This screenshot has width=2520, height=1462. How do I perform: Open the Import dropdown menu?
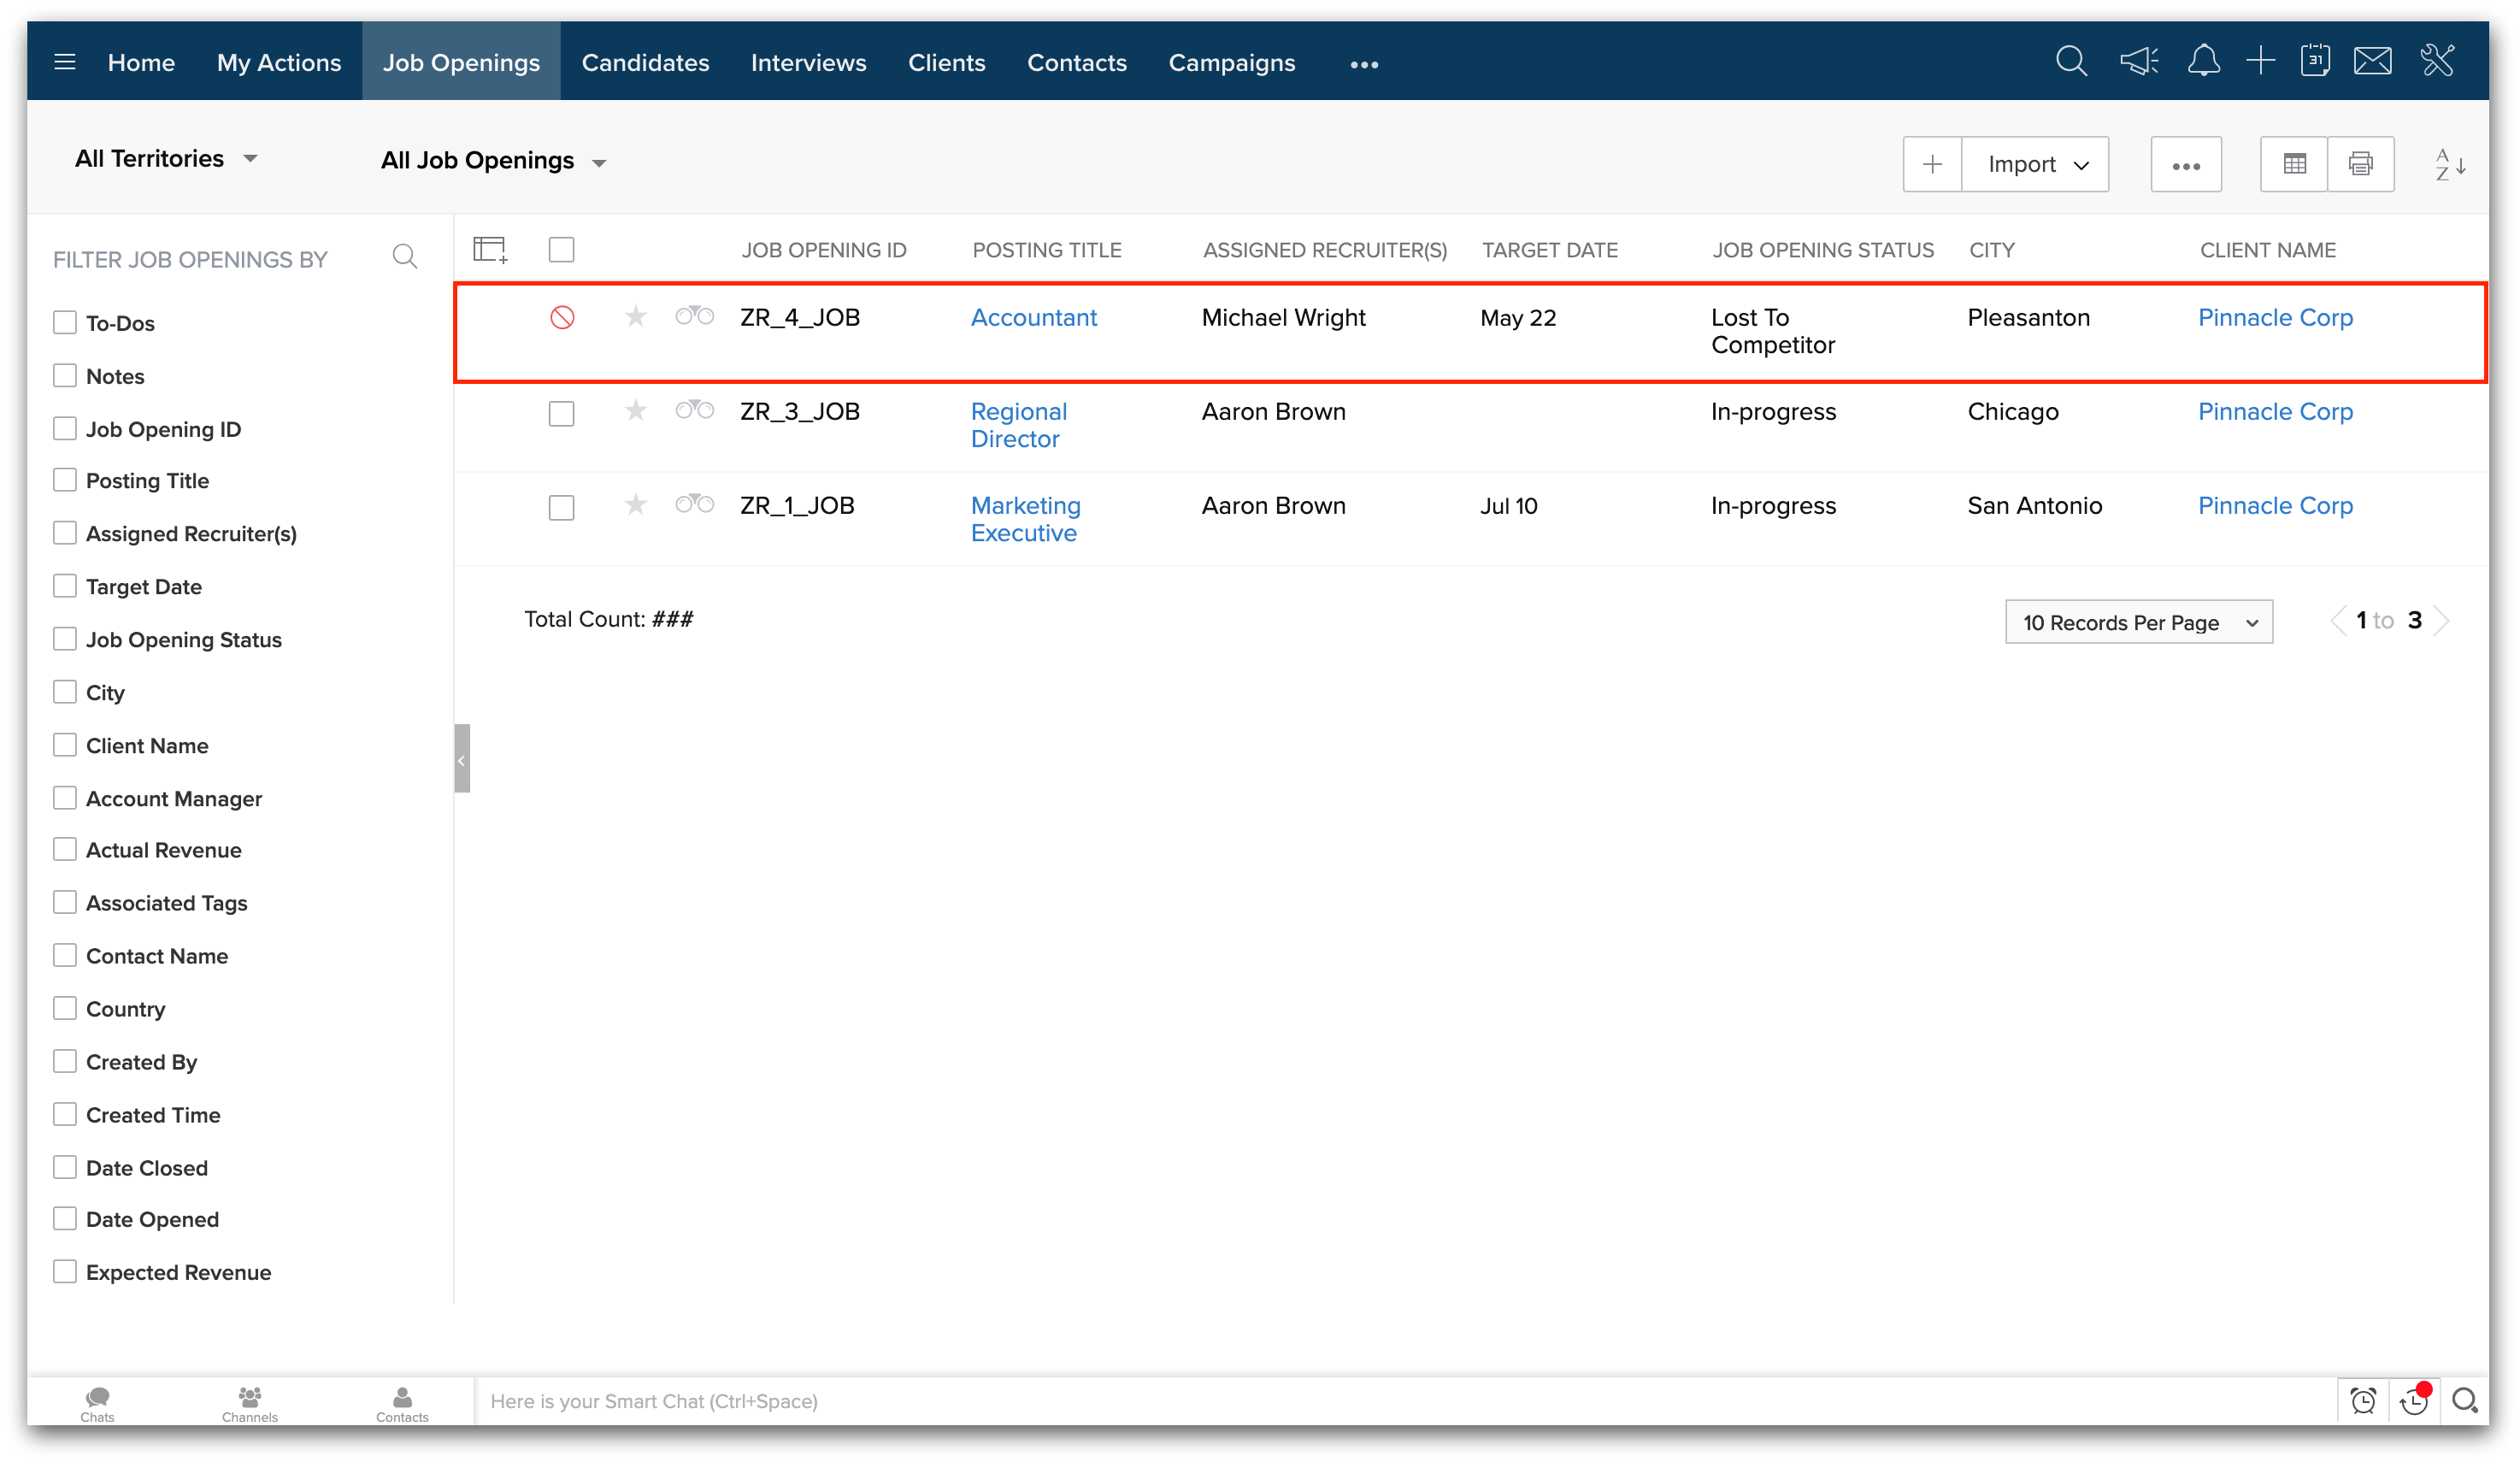[2036, 164]
